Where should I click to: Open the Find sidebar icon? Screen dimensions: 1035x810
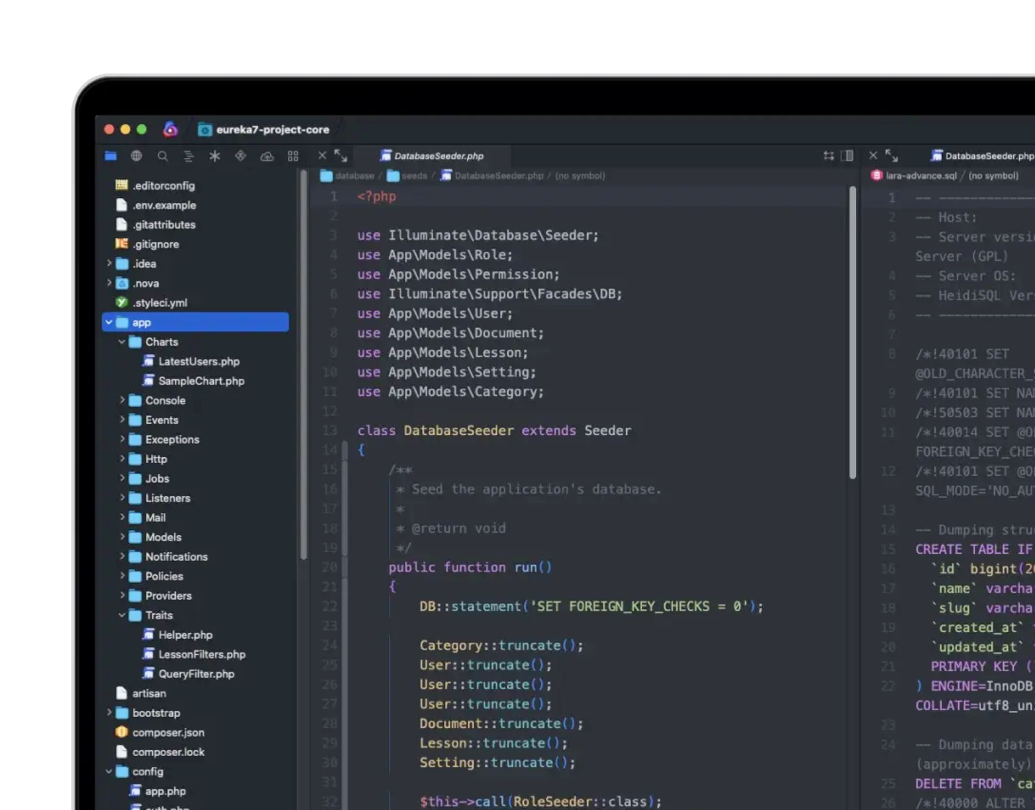(162, 157)
